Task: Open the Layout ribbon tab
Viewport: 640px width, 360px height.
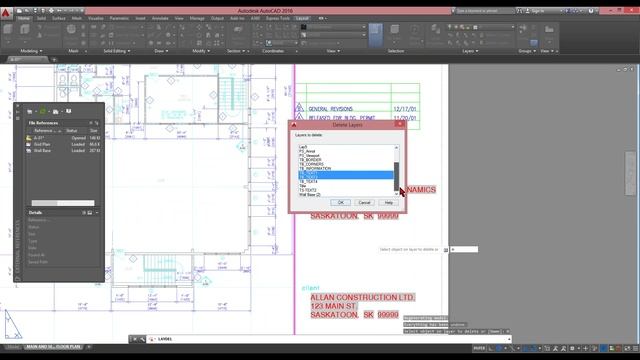Action: (302, 18)
